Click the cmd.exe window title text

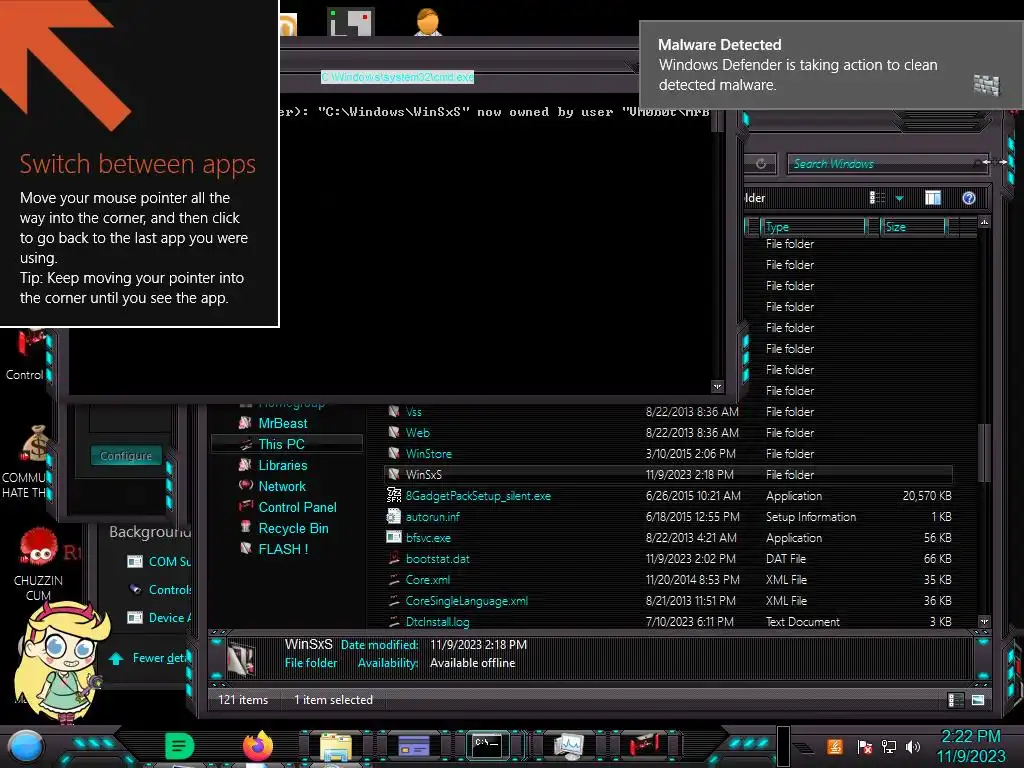pyautogui.click(x=397, y=77)
